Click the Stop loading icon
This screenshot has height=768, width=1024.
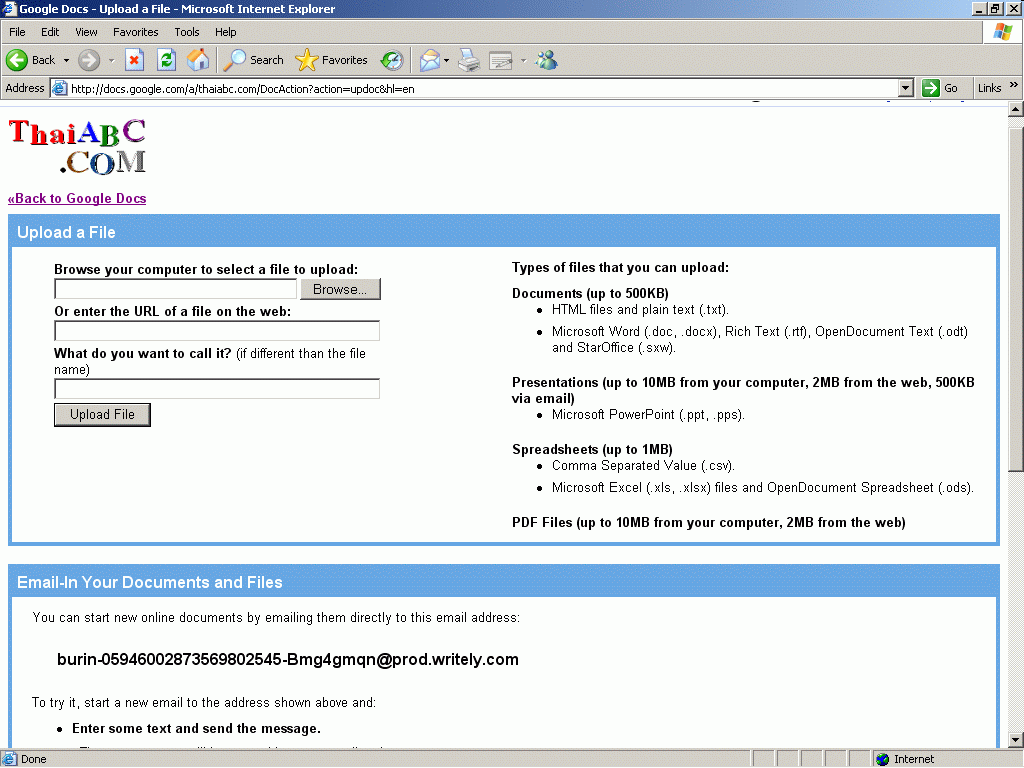[x=134, y=60]
